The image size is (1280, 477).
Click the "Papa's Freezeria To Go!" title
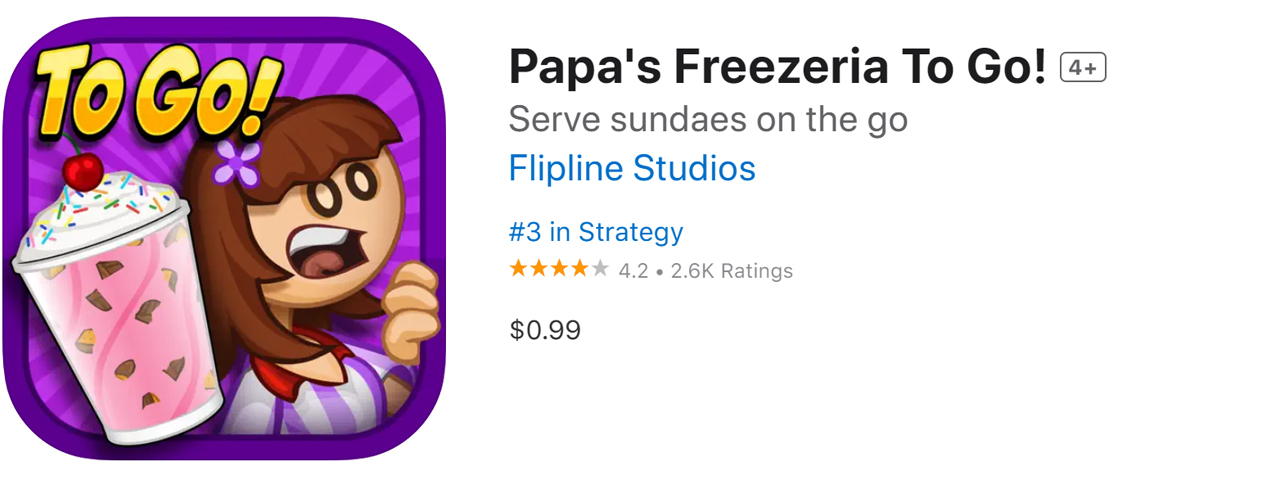point(777,68)
